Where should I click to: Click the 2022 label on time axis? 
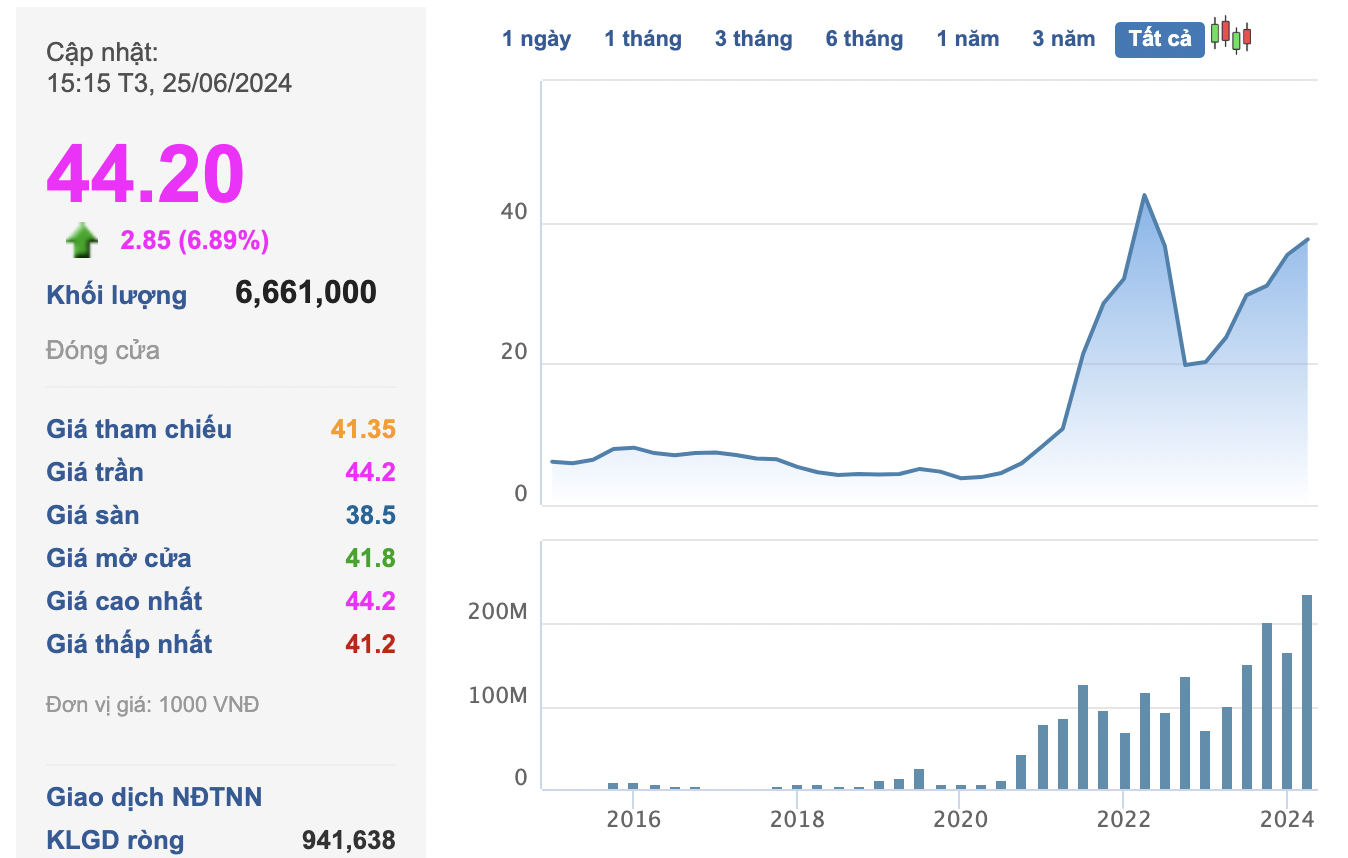pos(1123,820)
